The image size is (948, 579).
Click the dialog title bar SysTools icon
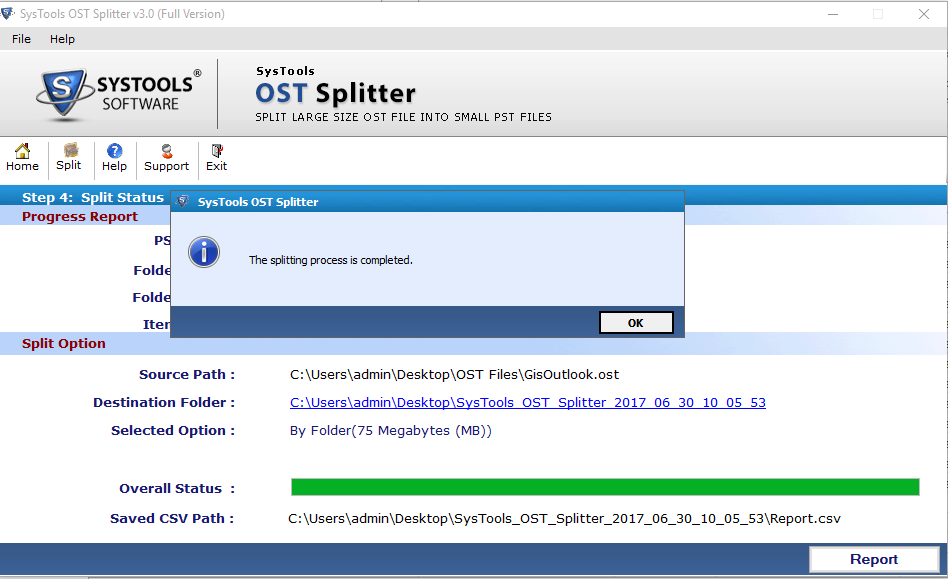coord(183,201)
